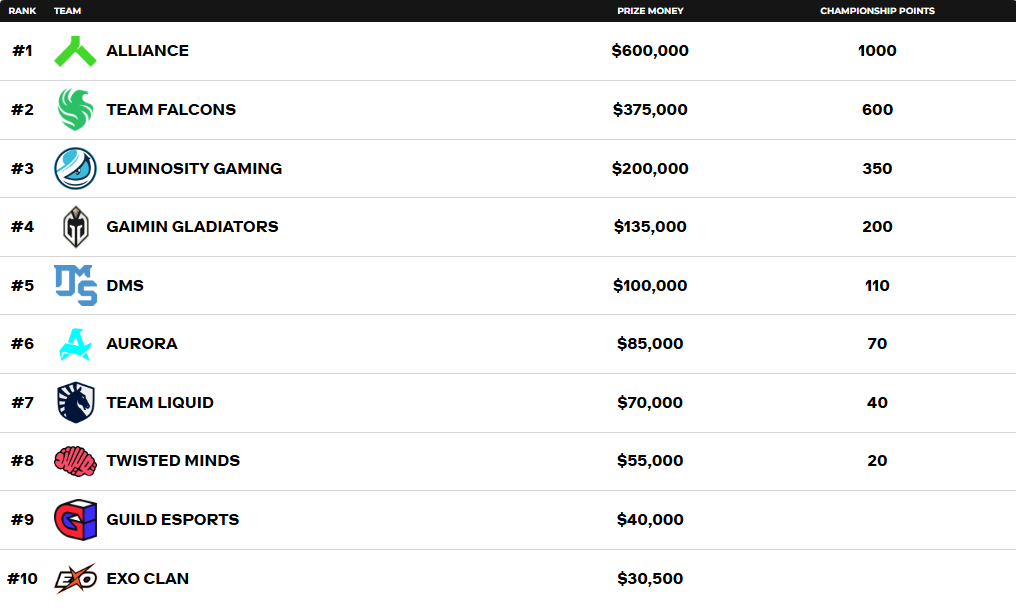Click the Aurora team logo
The width and height of the screenshot is (1016, 610).
point(75,344)
